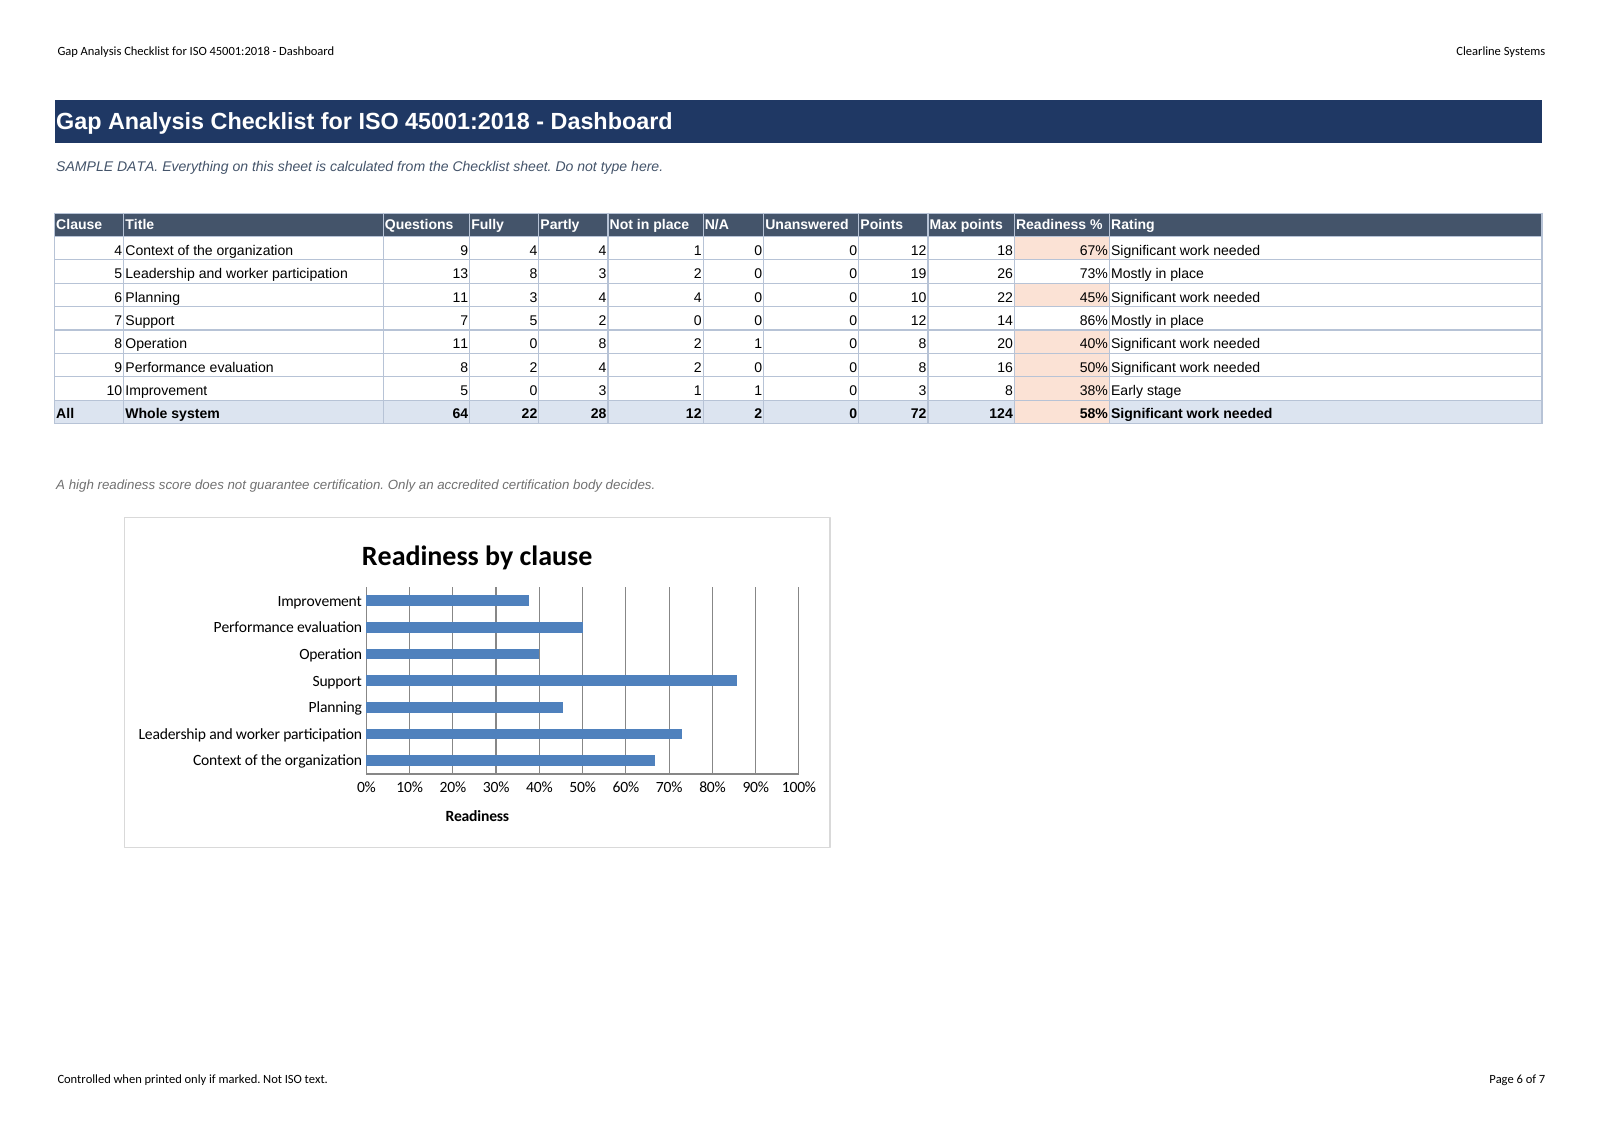Click the bold 58% overall readiness cell
Image resolution: width=1600 pixels, height=1132 pixels.
[1062, 413]
